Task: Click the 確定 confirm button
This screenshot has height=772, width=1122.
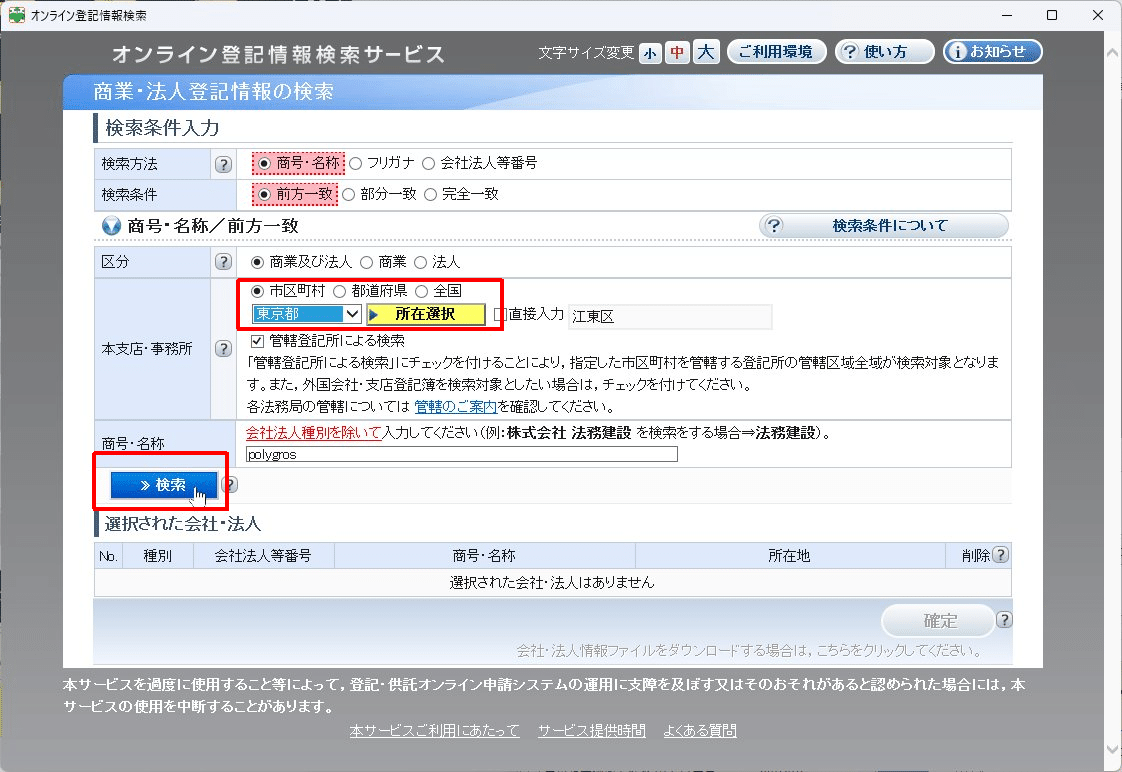Action: click(x=938, y=620)
